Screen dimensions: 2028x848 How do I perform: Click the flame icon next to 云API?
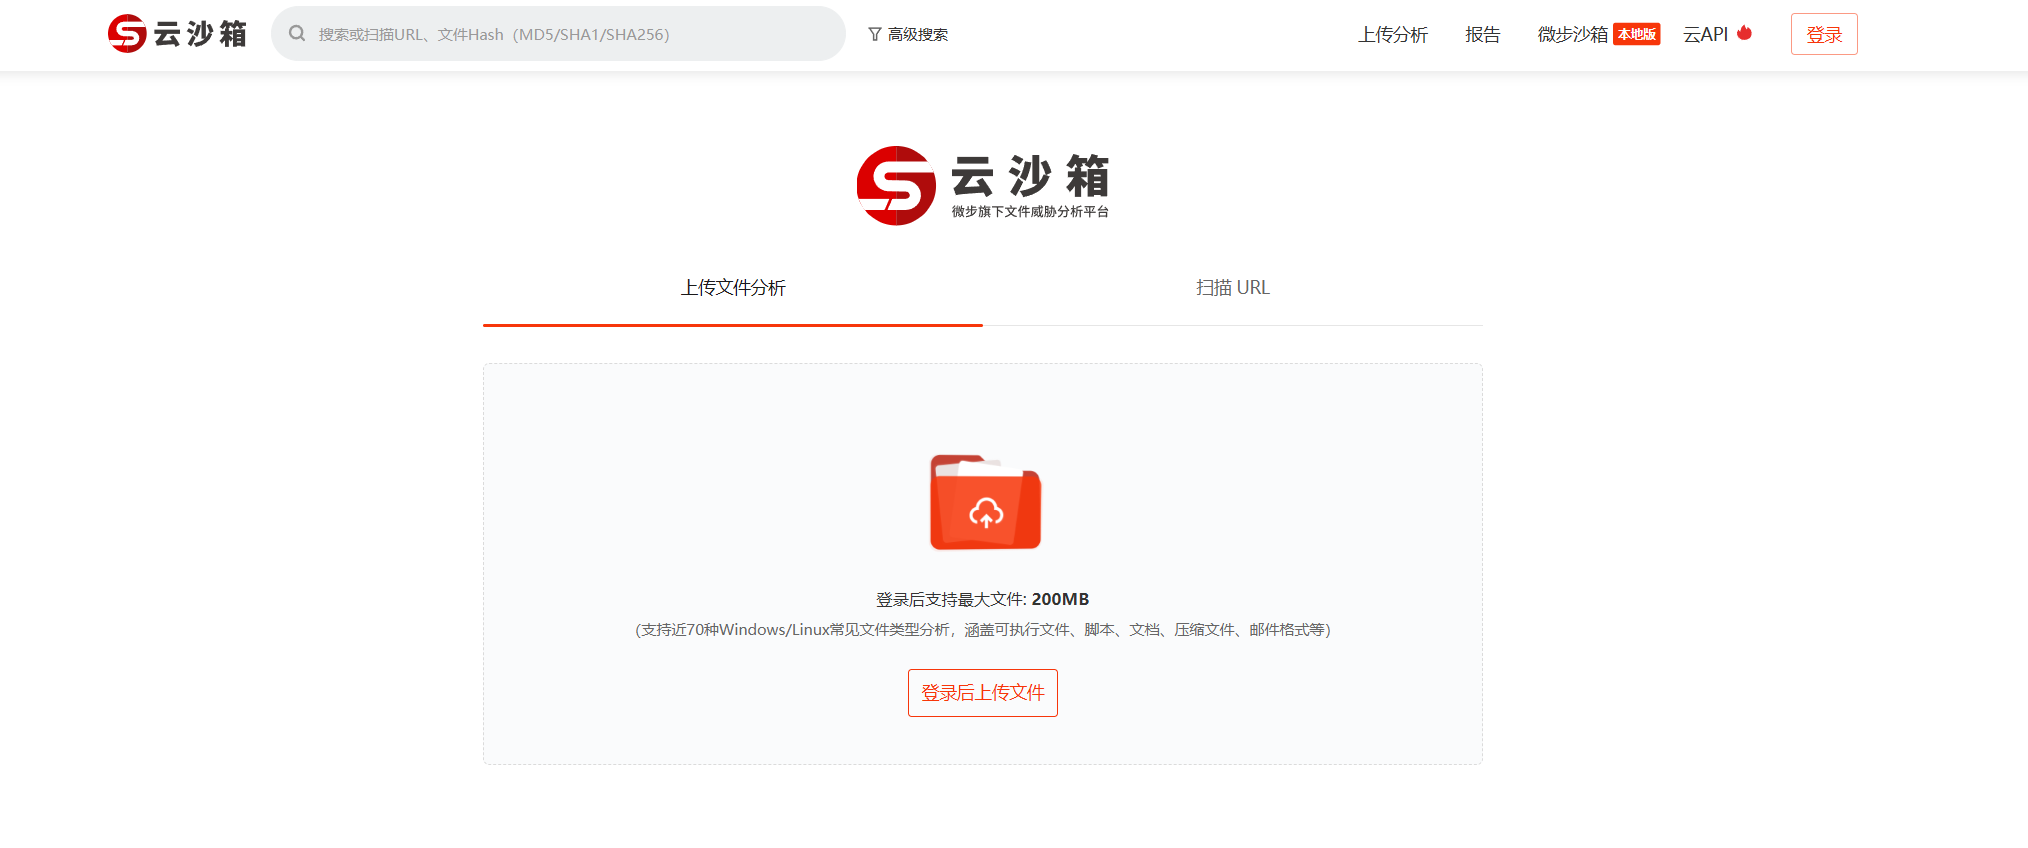(x=1745, y=32)
